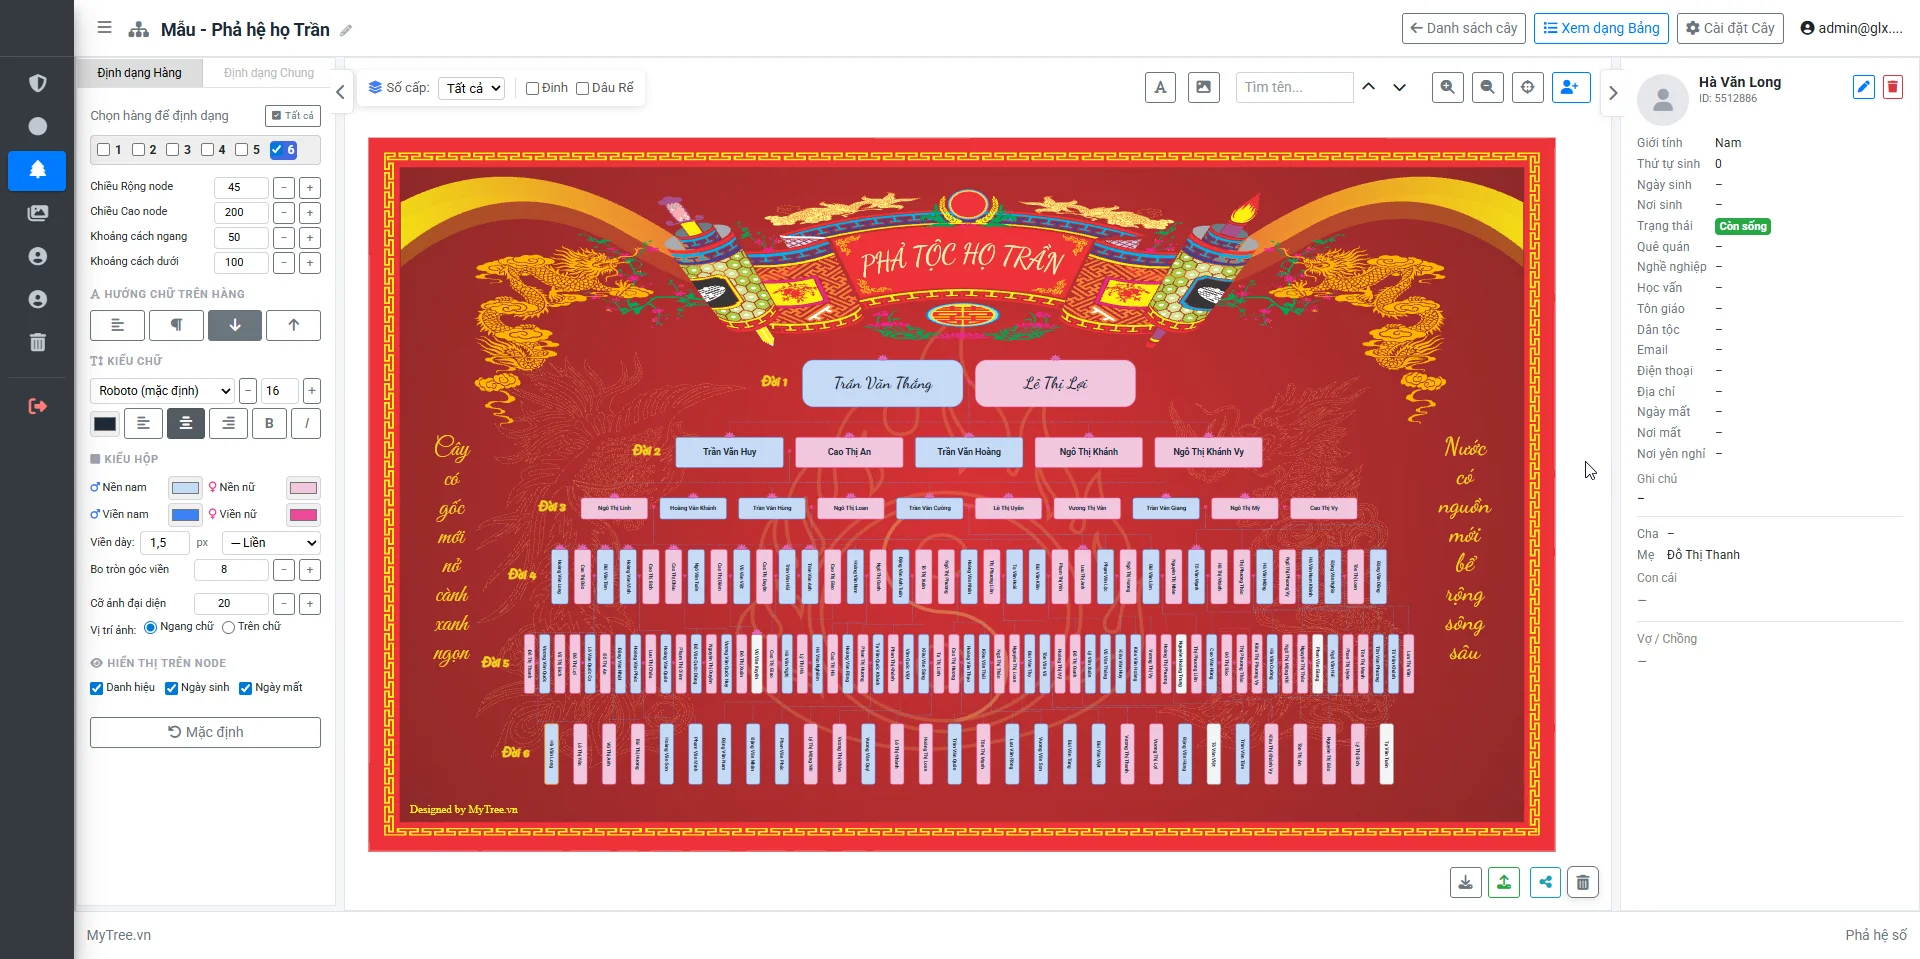Set text direction downward arrow button
This screenshot has width=1920, height=959.
(x=235, y=325)
